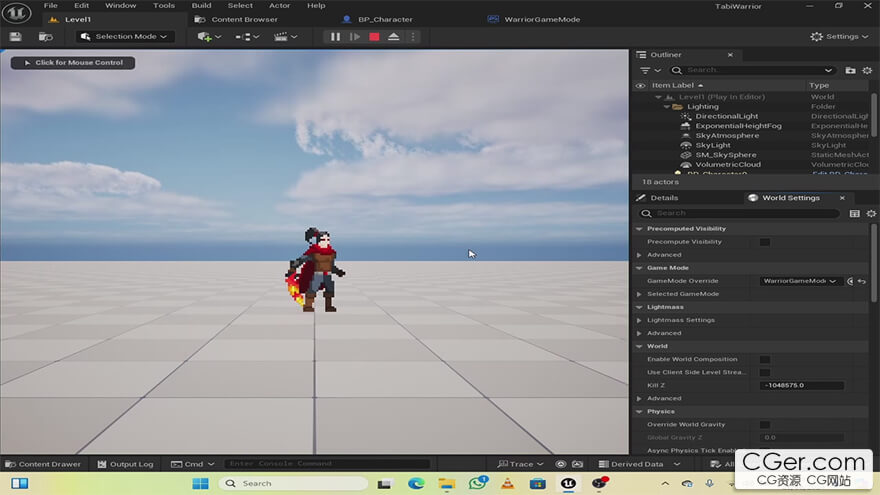
Task: Click the VolumetricCloud actor icon
Action: point(686,164)
